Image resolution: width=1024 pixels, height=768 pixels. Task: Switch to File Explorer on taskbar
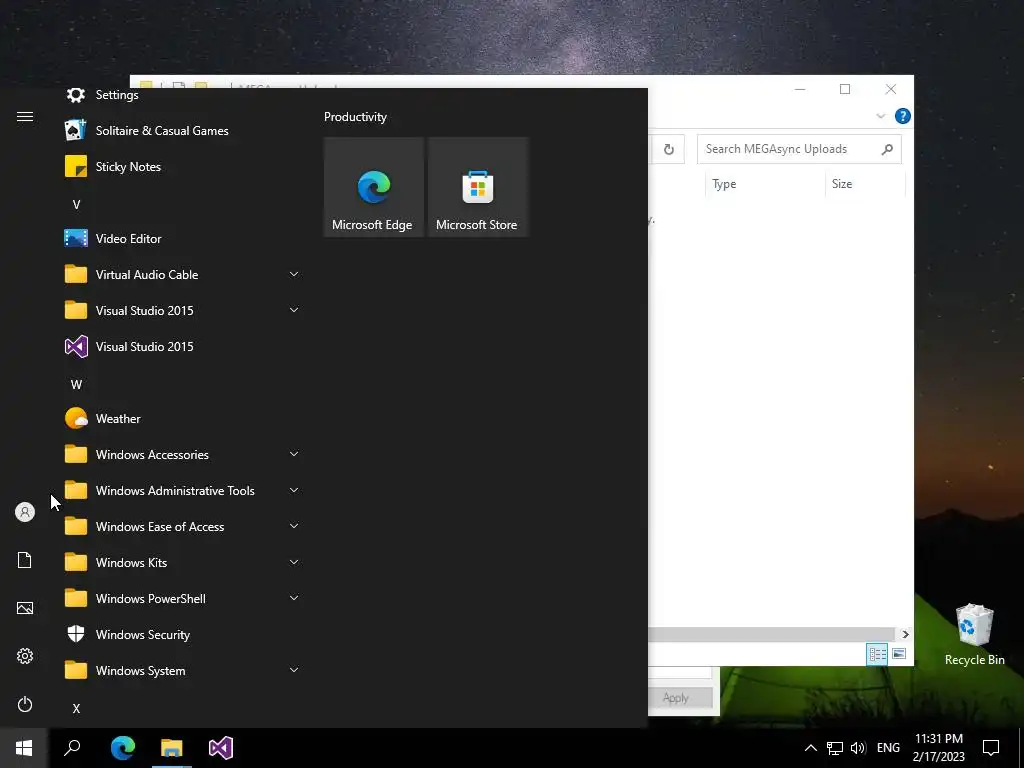pos(172,748)
